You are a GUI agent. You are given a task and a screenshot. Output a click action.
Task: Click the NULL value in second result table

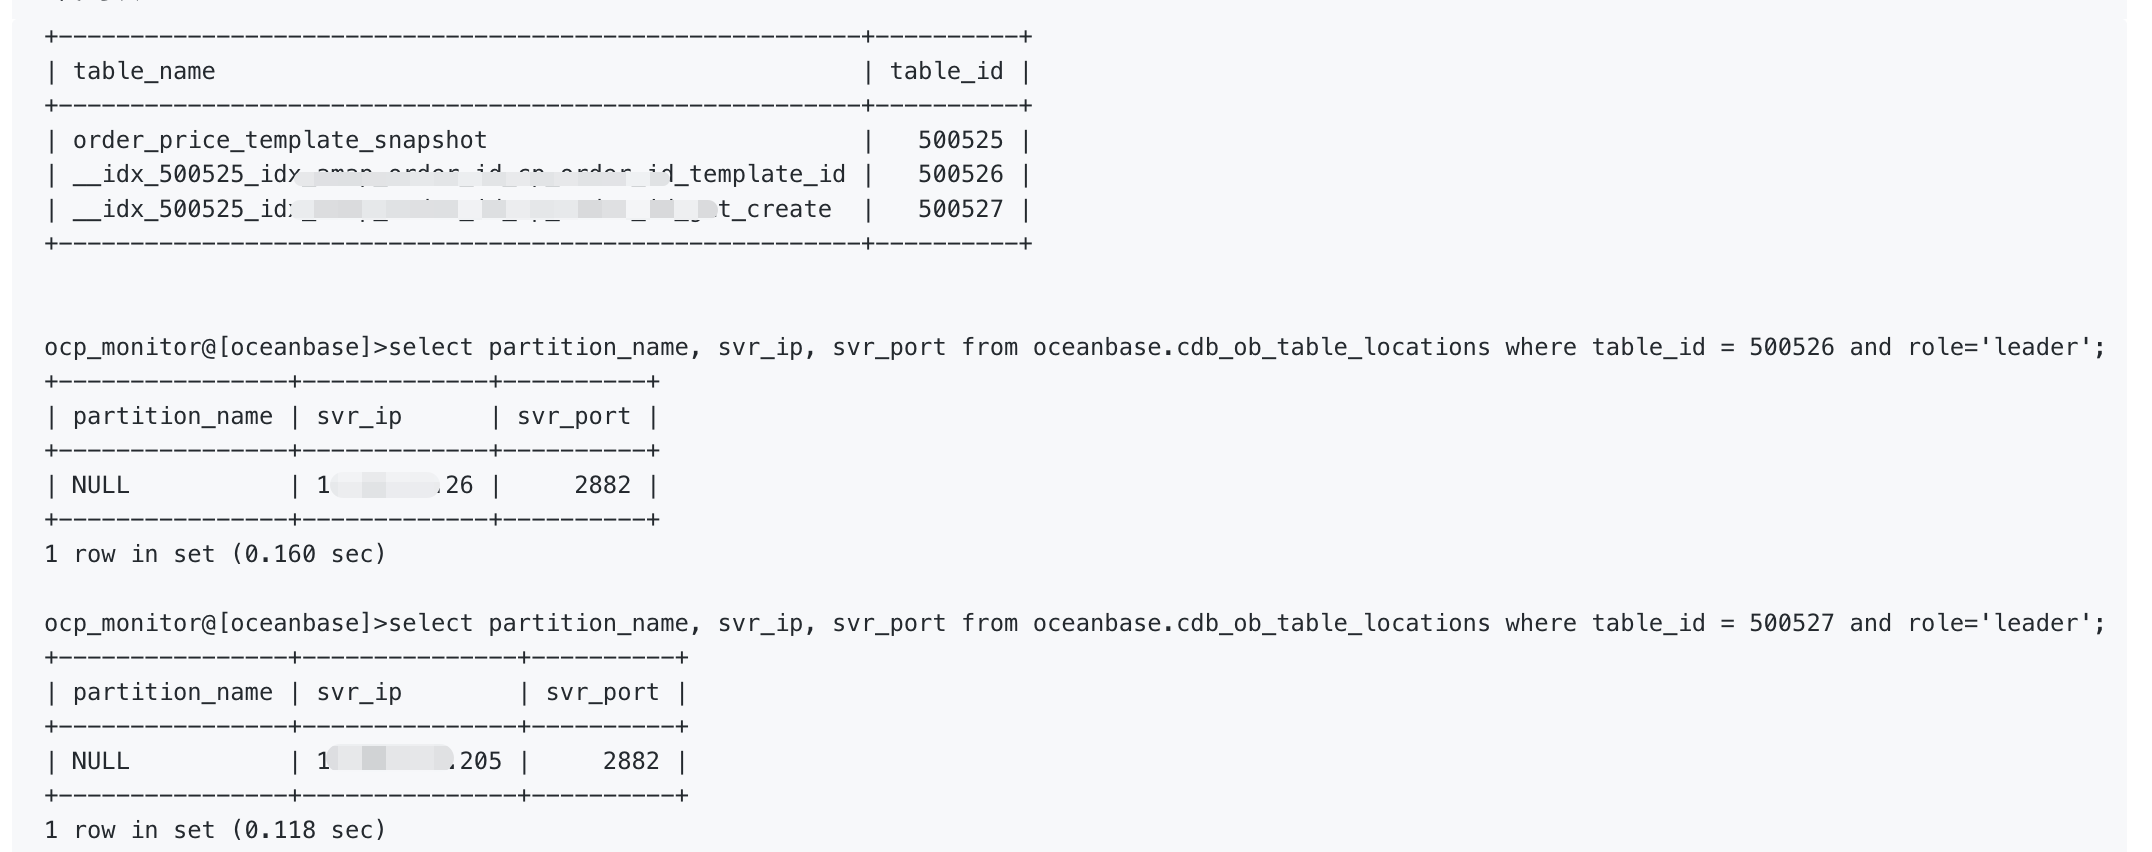(x=101, y=761)
